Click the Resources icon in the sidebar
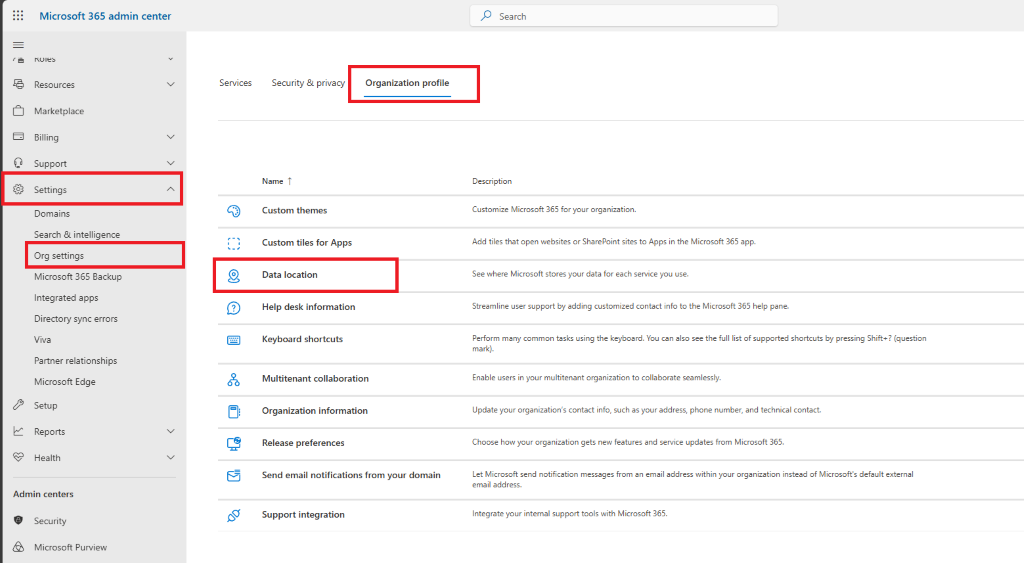Viewport: 1024px width, 563px height. (x=18, y=84)
